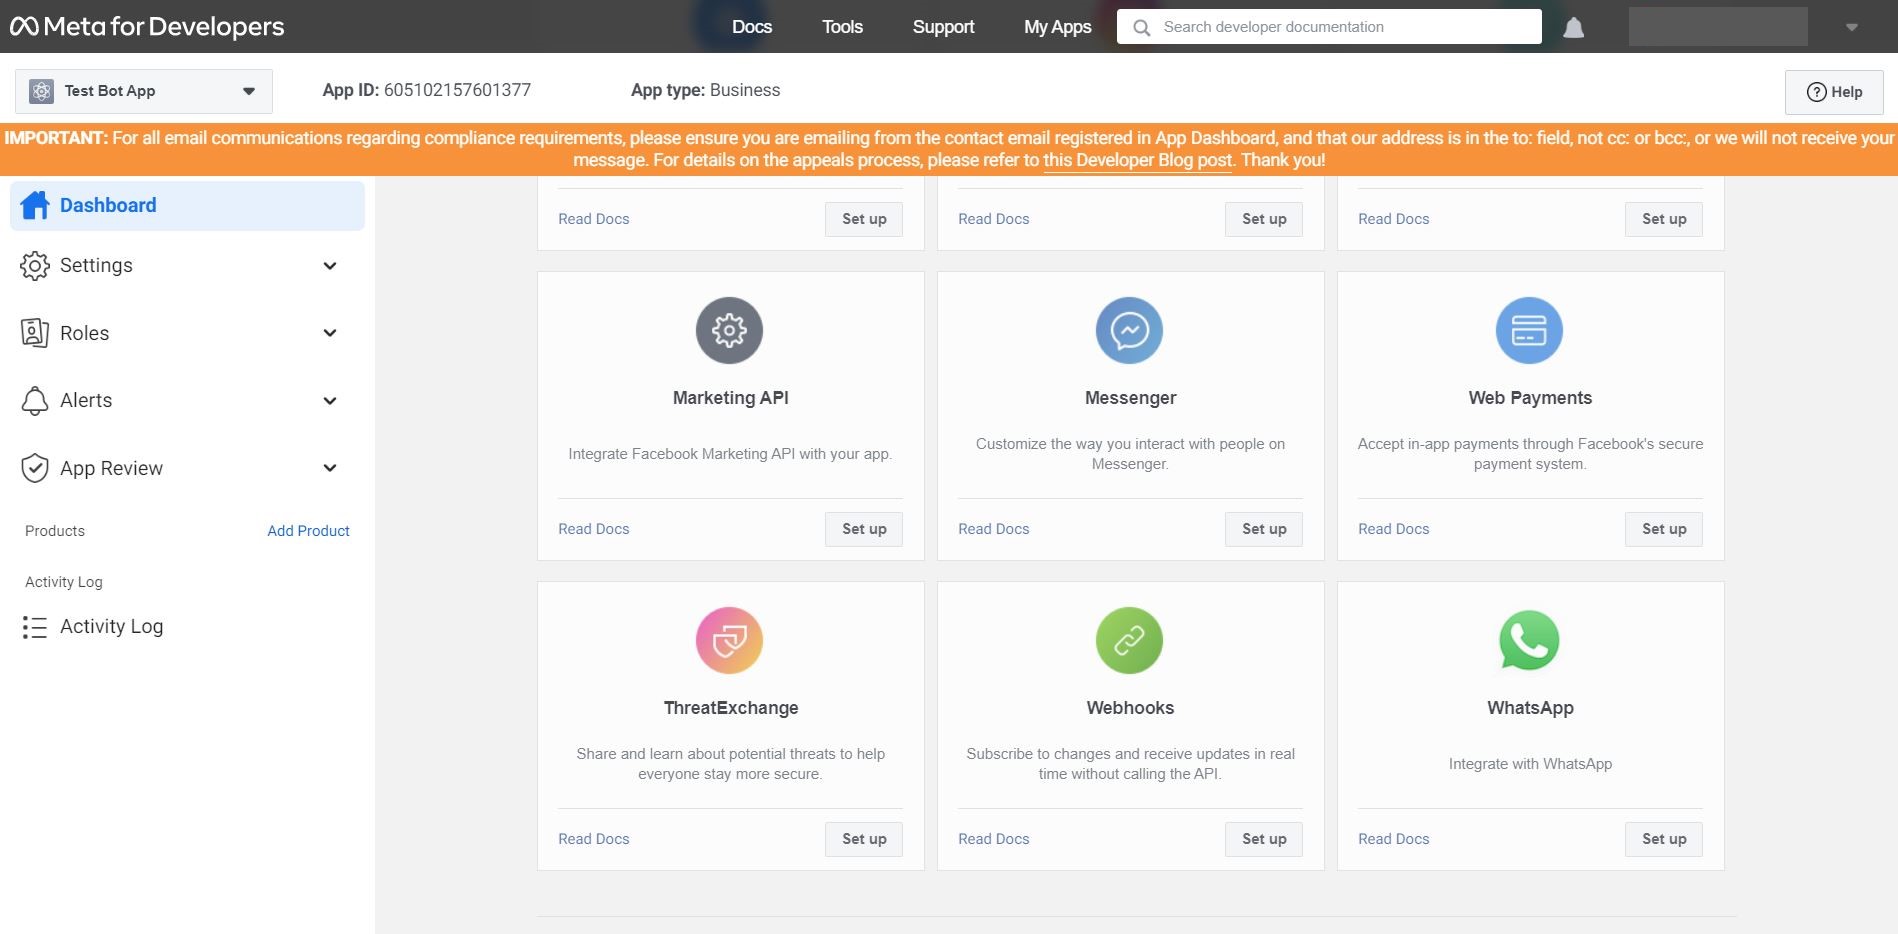Viewport: 1898px width, 934px height.
Task: Open Read Docs for Messenger
Action: [994, 529]
